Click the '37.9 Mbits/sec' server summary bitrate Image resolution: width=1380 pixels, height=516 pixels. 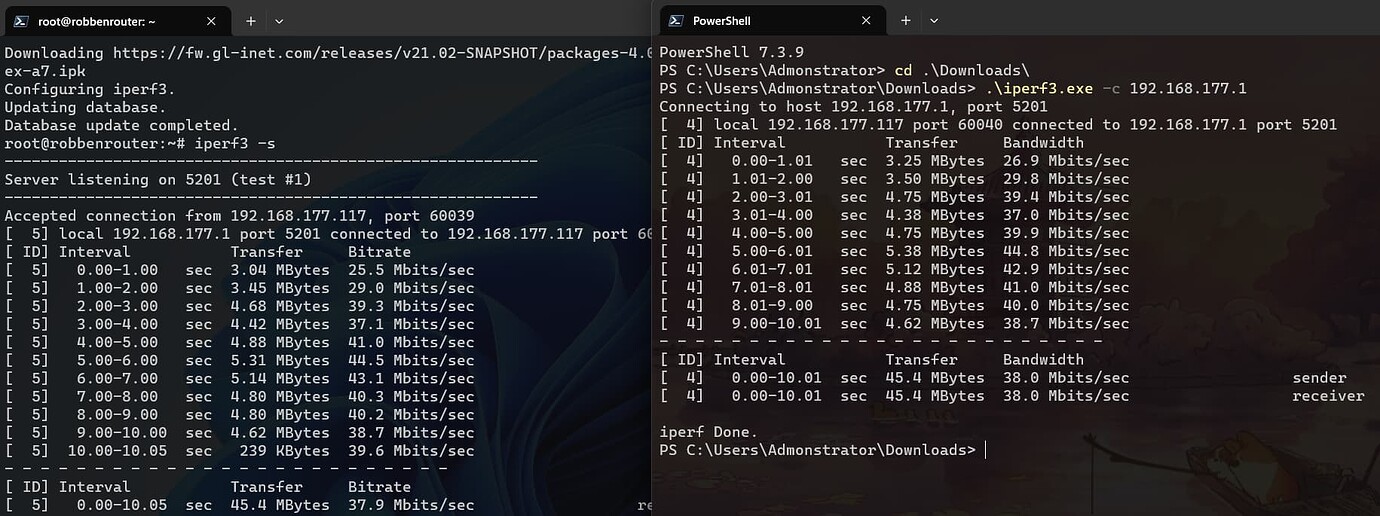(411, 504)
